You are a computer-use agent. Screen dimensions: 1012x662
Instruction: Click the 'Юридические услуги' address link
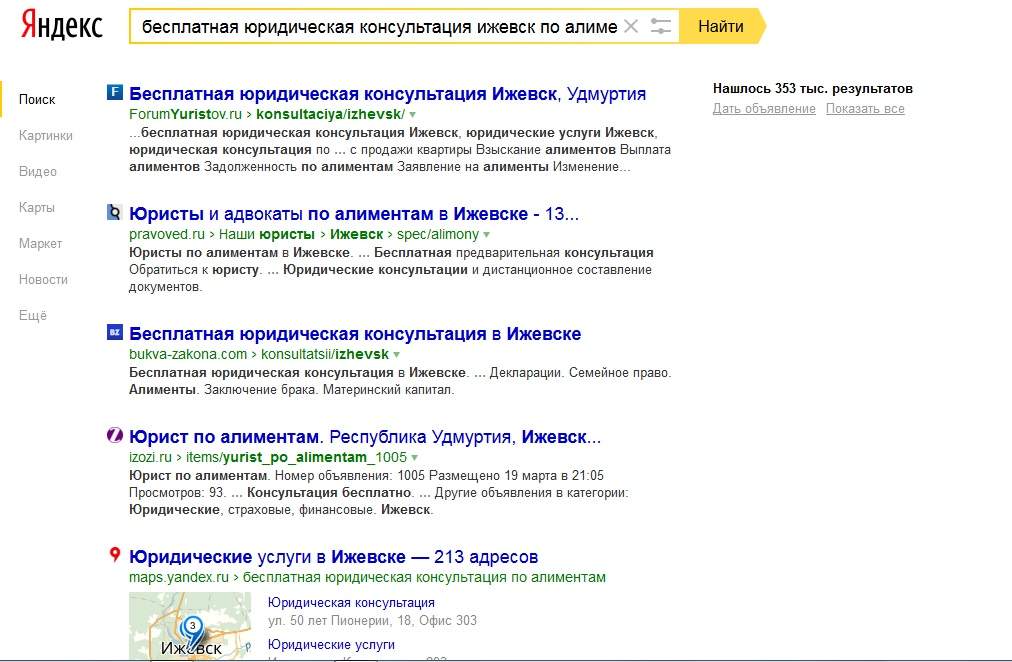331,645
